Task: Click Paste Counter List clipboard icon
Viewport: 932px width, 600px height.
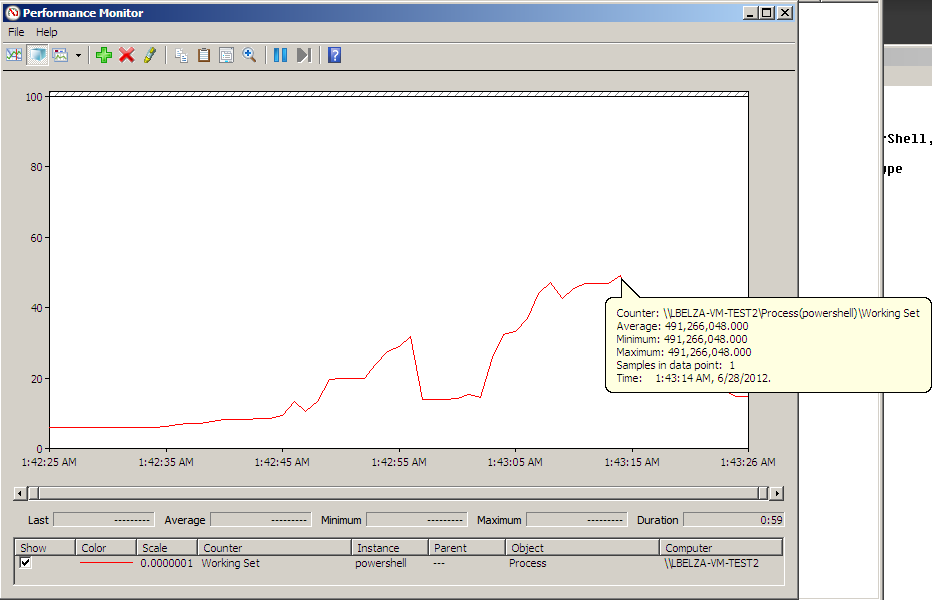Action: click(x=204, y=55)
